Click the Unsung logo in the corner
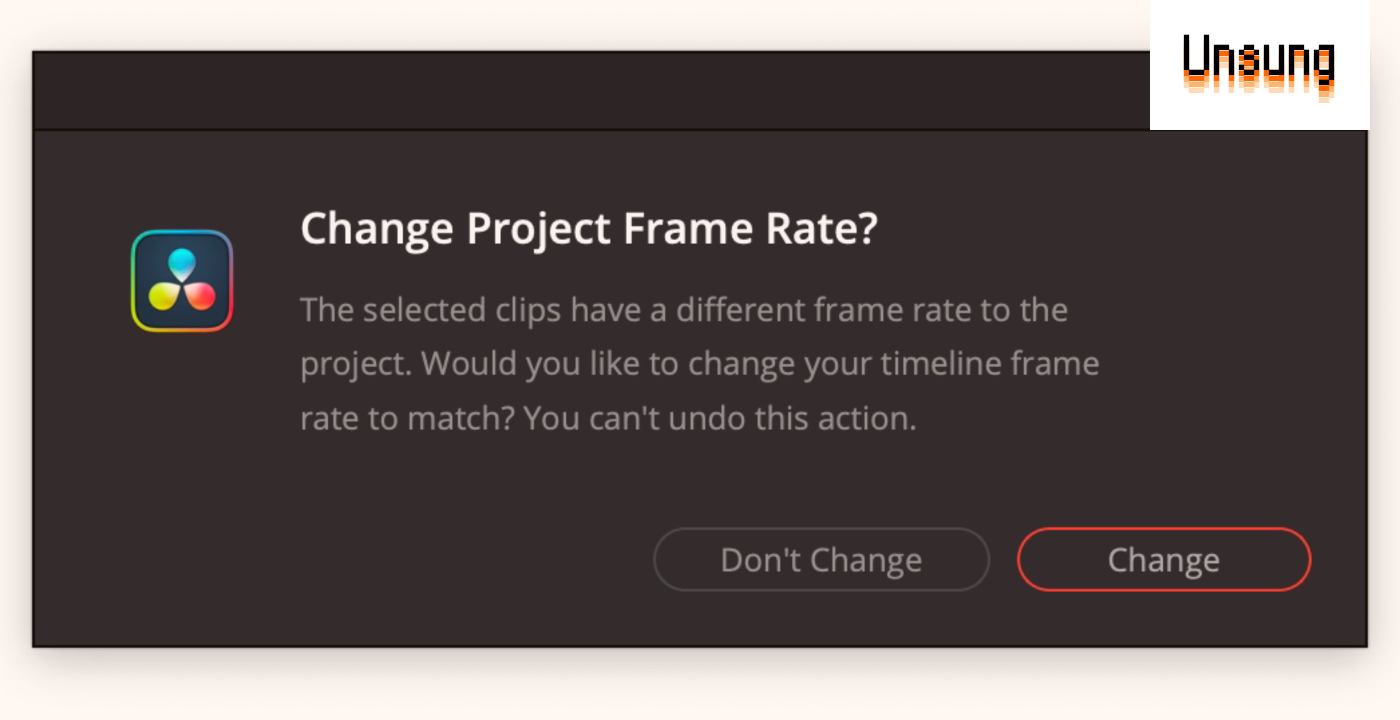 point(1259,65)
